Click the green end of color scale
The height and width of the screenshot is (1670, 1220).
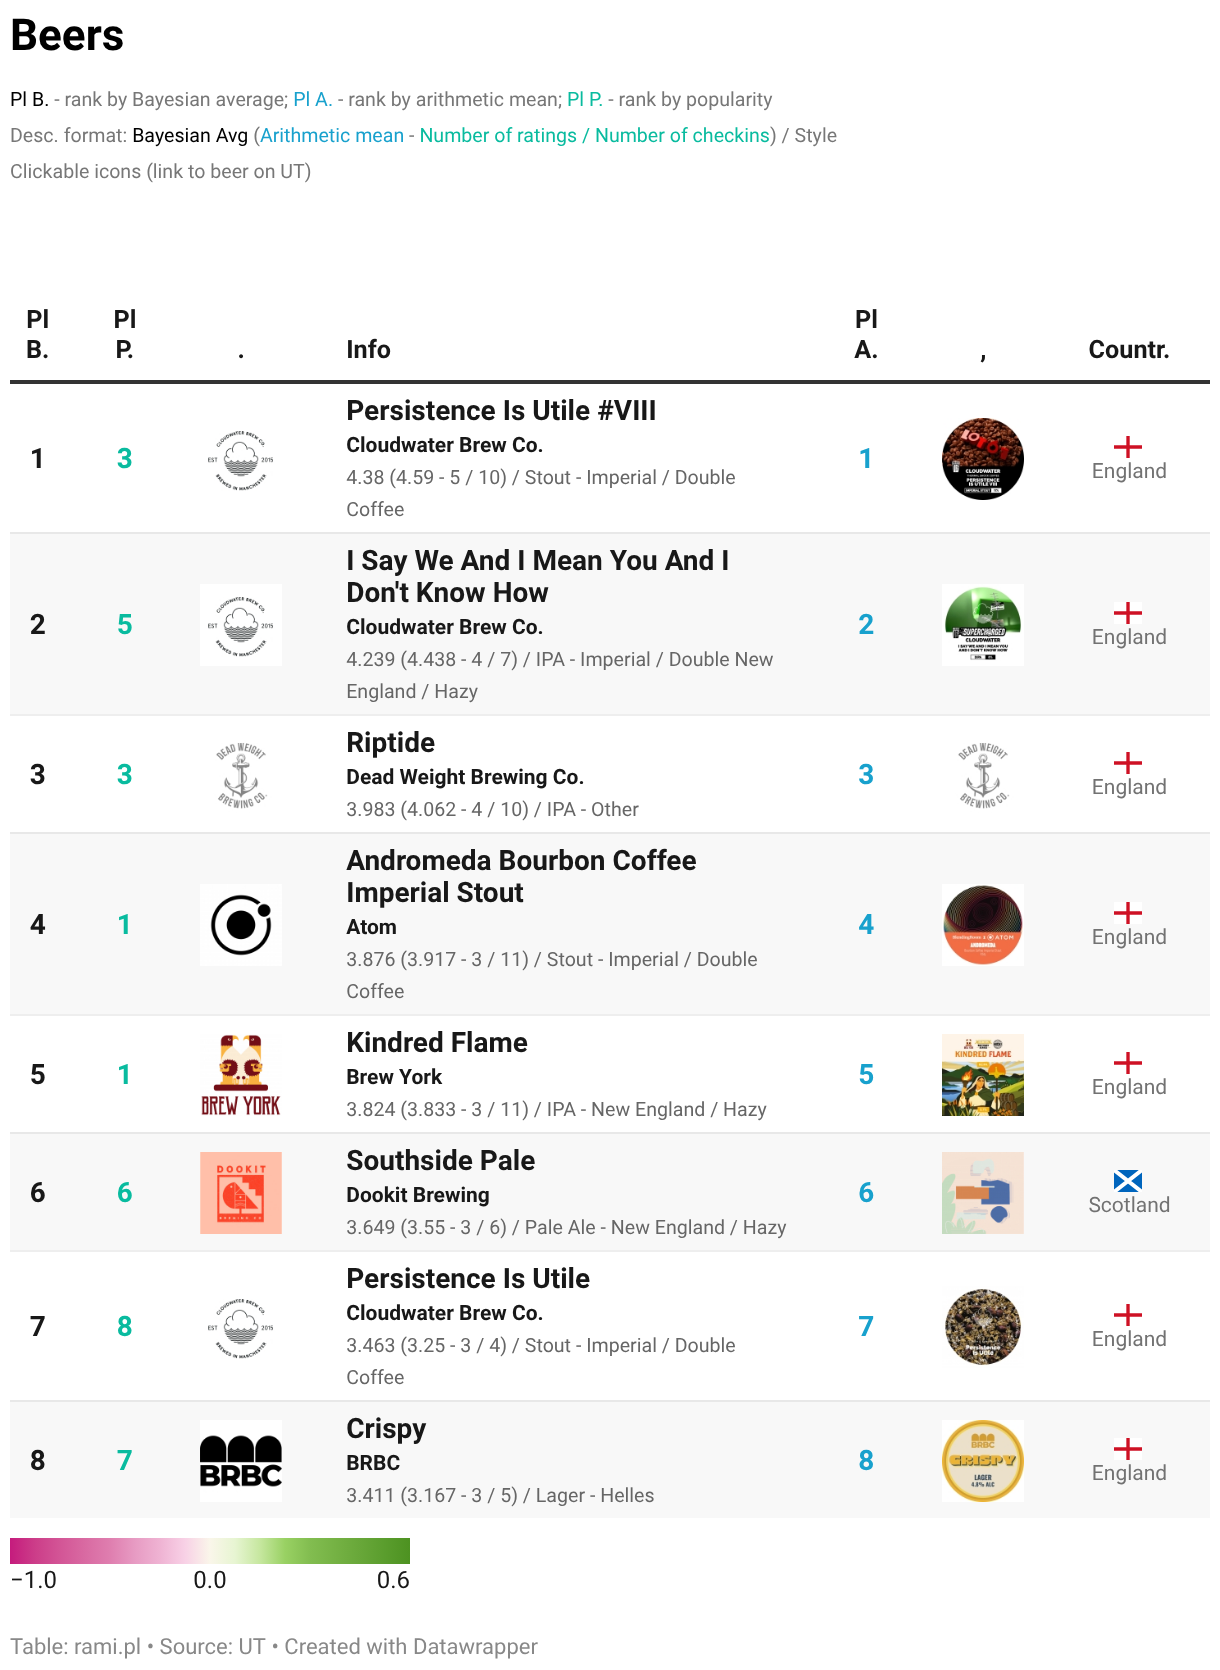[x=395, y=1550]
